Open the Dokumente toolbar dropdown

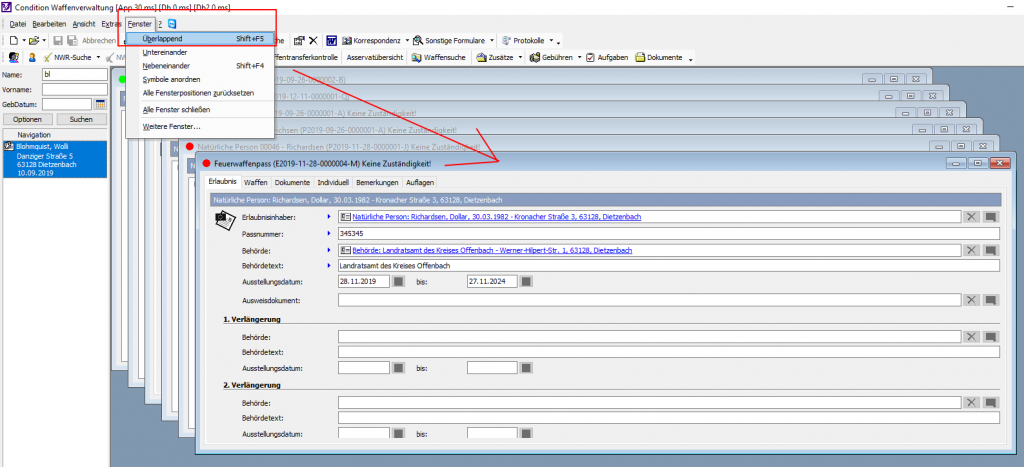pyautogui.click(x=690, y=58)
